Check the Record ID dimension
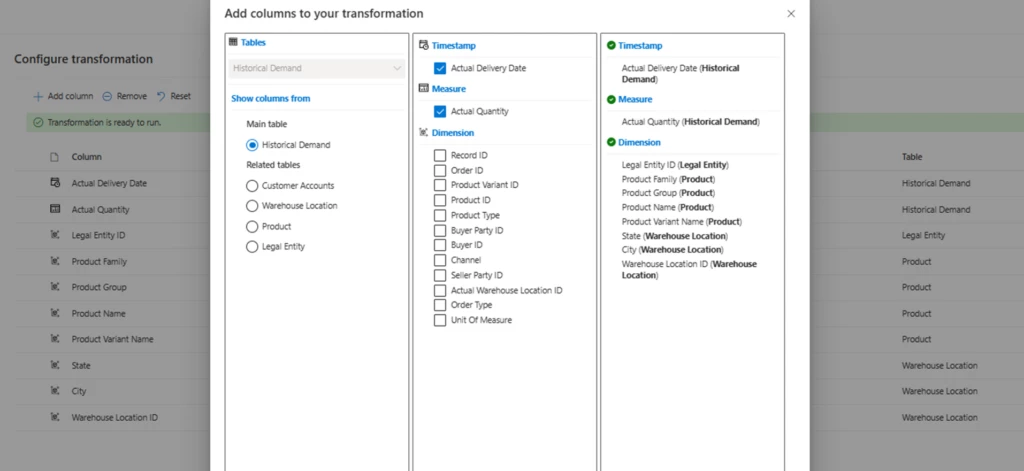Screen dimensions: 1024x471 [440, 155]
